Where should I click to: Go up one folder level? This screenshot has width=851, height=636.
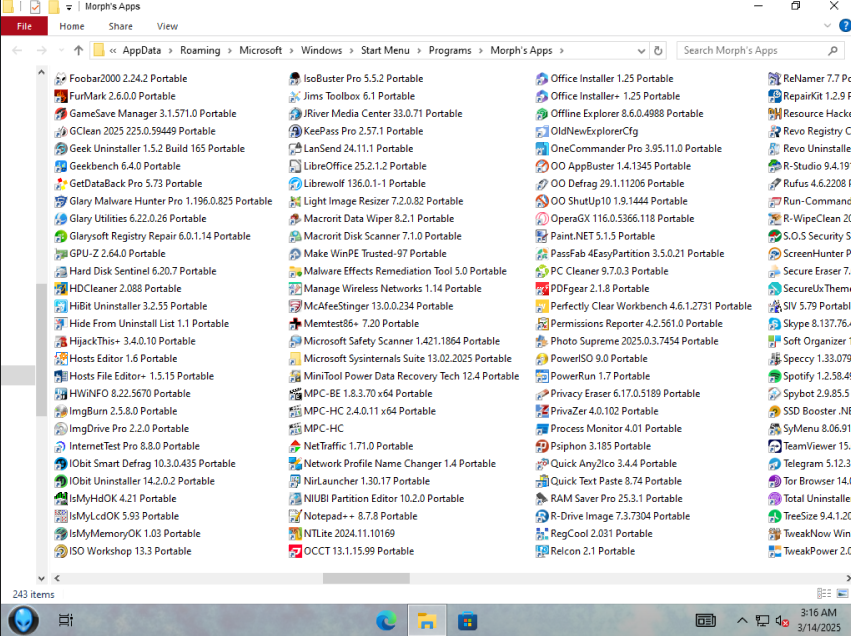79,50
